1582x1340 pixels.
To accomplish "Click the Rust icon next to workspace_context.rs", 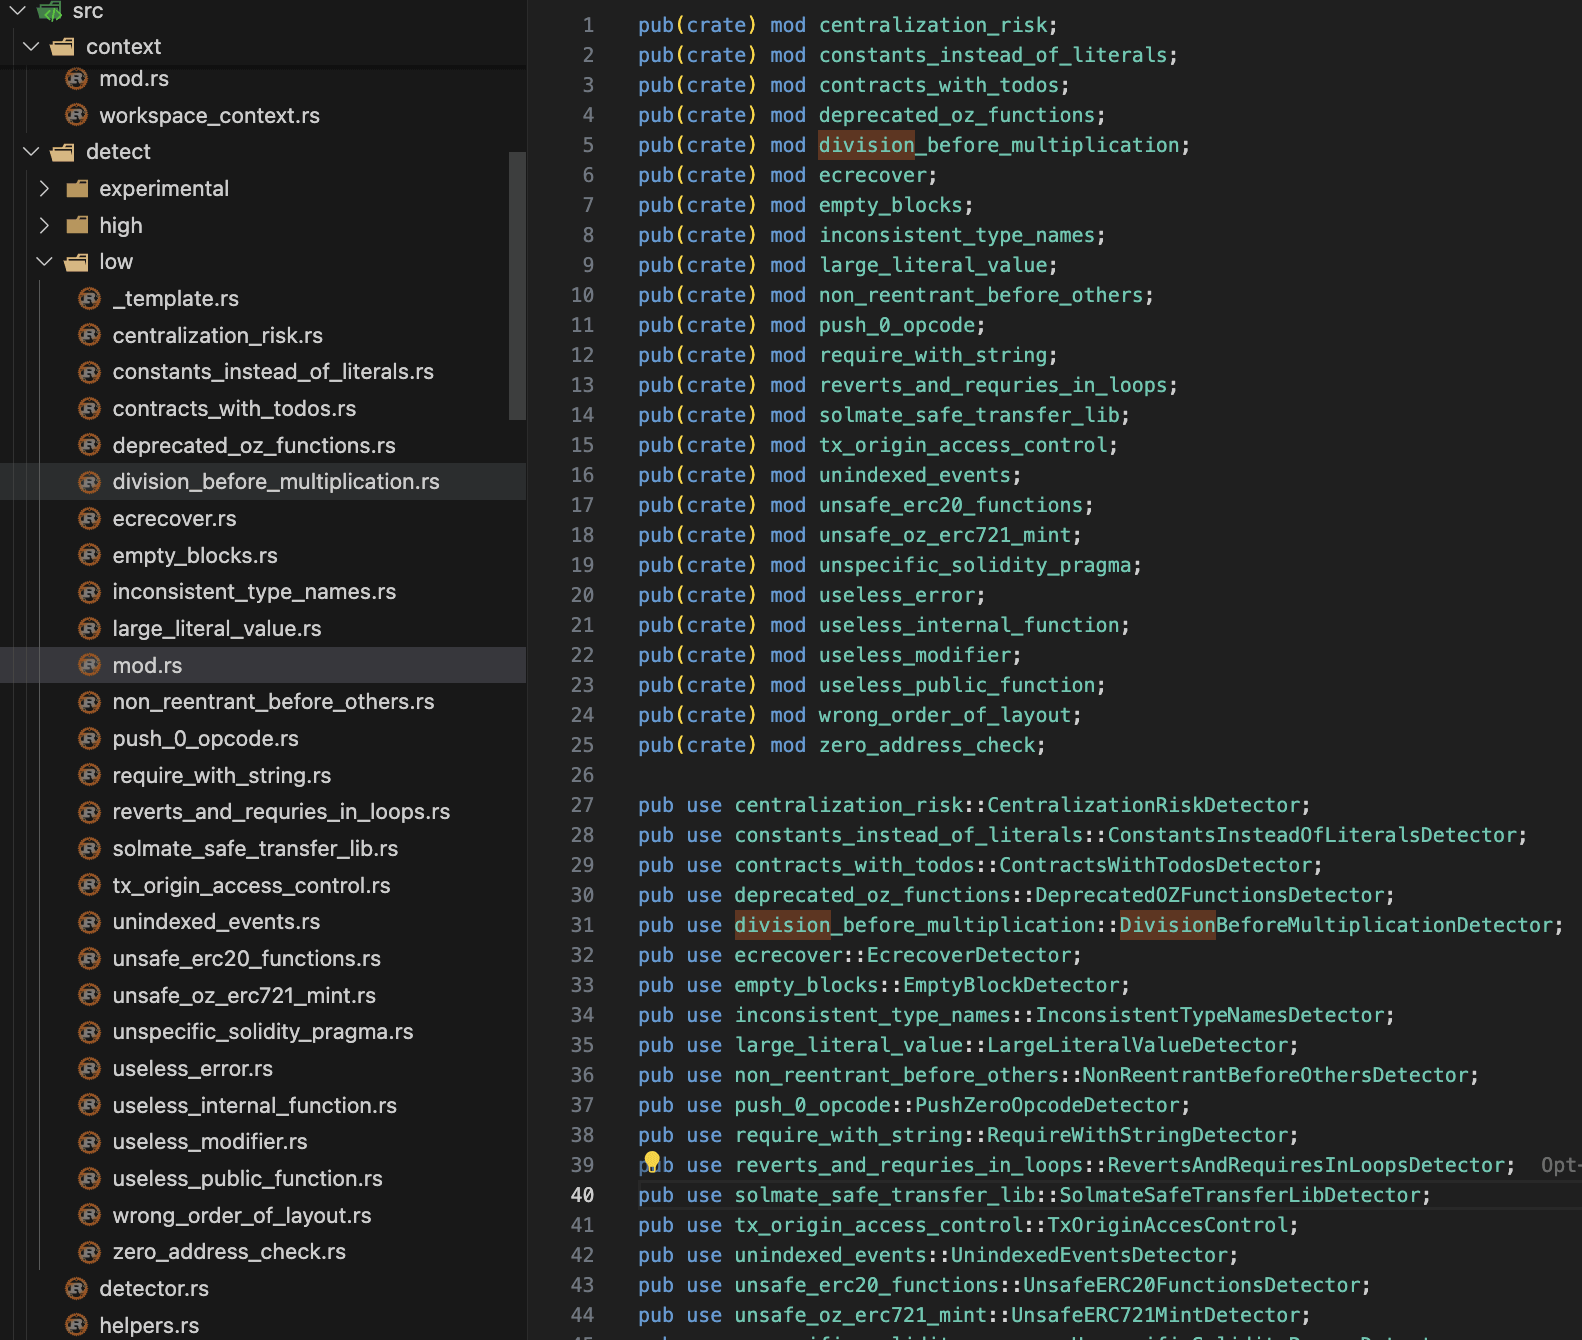I will pos(77,116).
